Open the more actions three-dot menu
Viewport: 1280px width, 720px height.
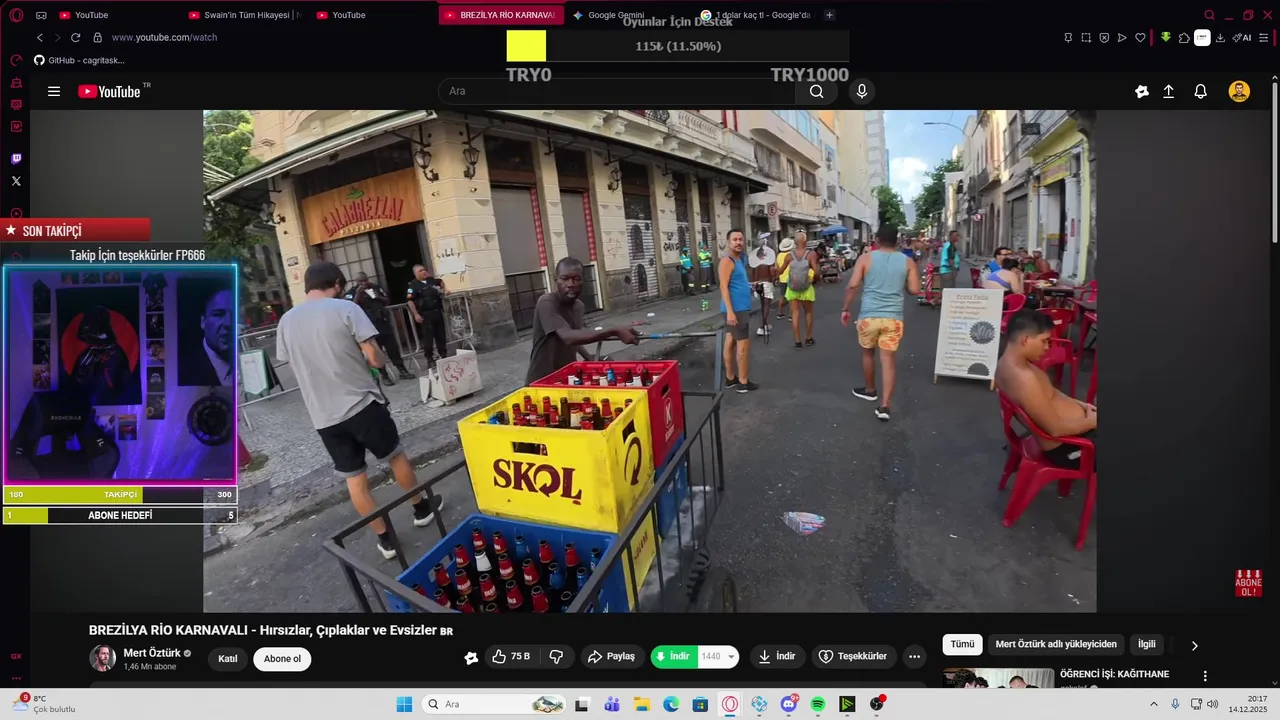click(x=914, y=657)
